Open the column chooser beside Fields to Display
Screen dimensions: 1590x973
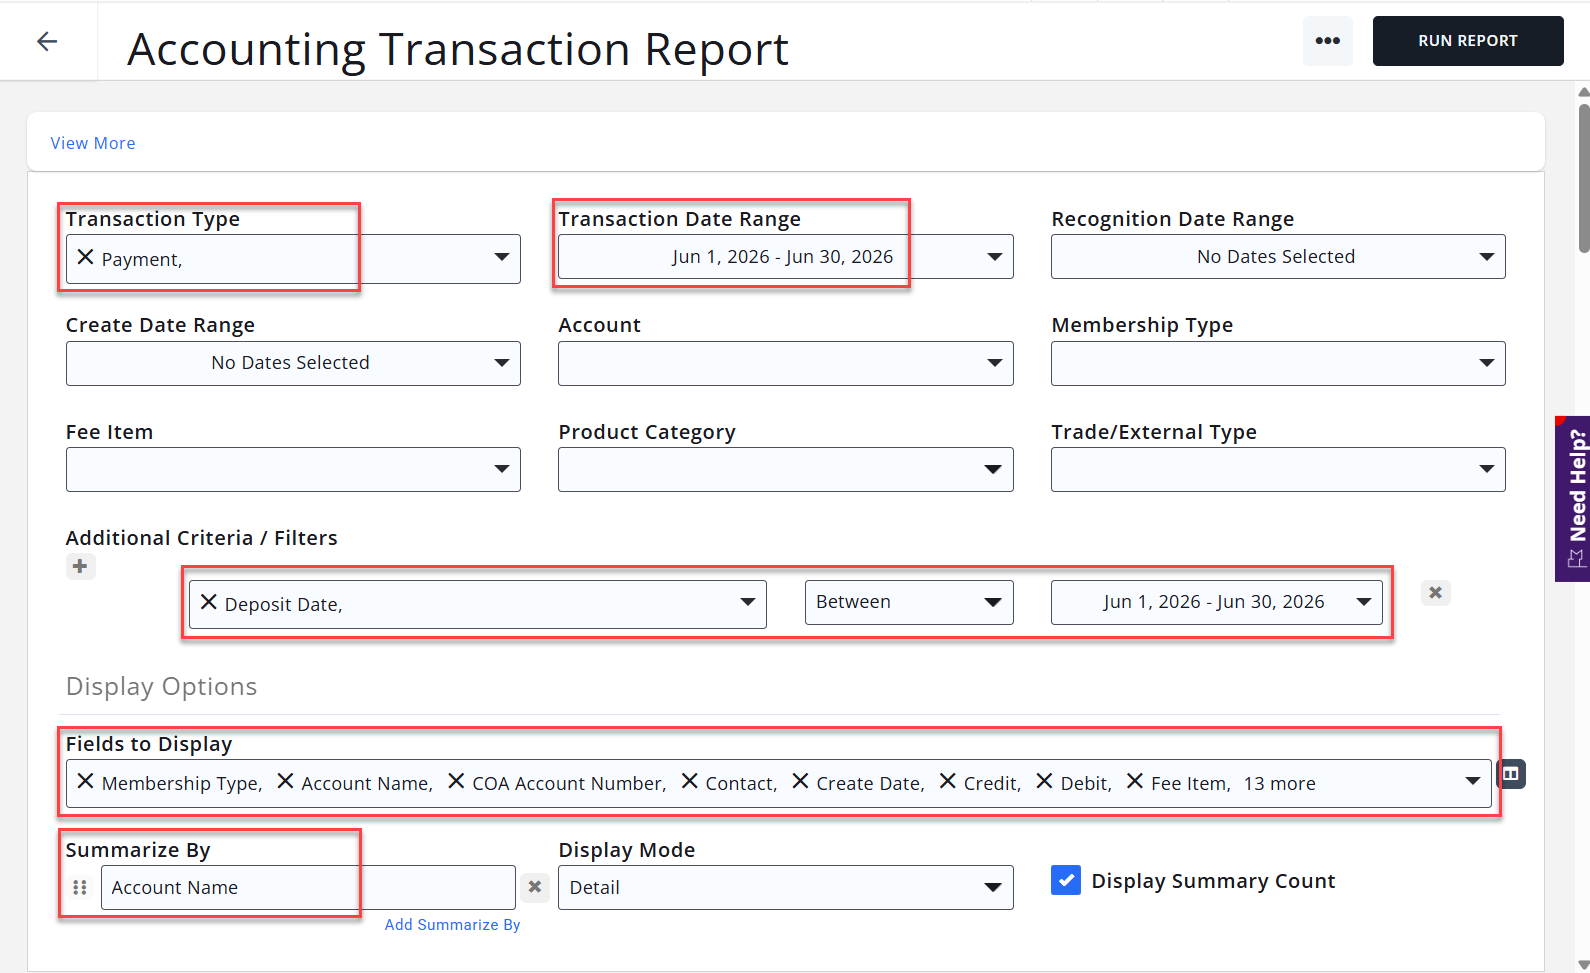pyautogui.click(x=1511, y=774)
